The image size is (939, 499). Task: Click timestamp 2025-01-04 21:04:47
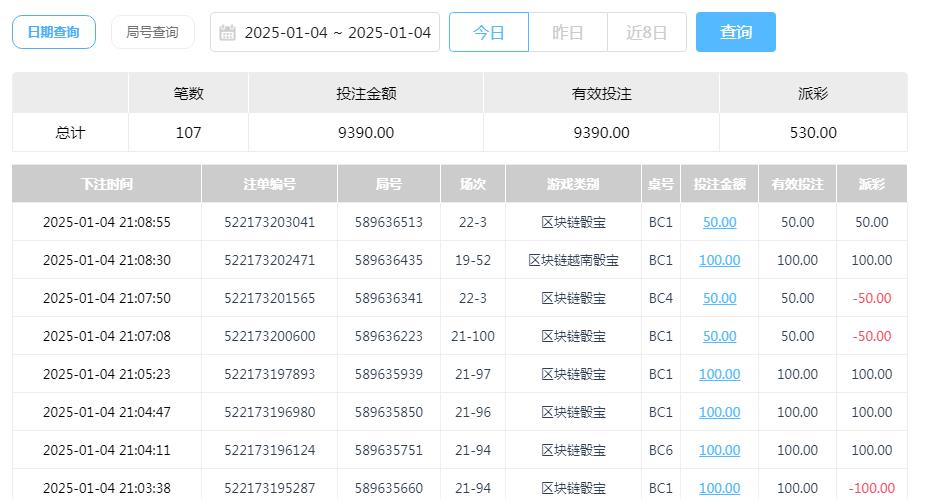[x=107, y=412]
